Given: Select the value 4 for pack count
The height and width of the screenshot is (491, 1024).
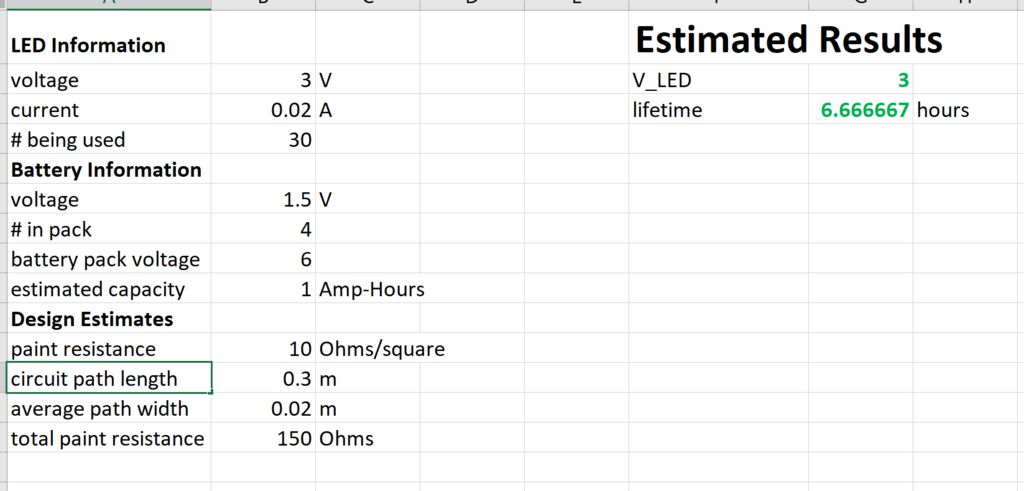Looking at the screenshot, I should 263,229.
